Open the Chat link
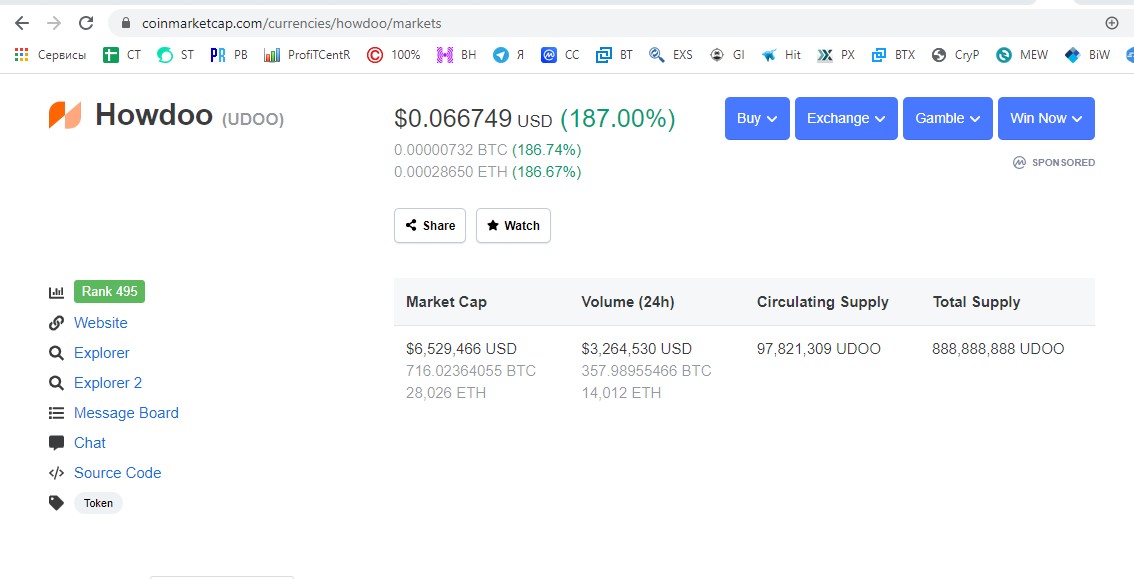The height and width of the screenshot is (579, 1134). click(90, 443)
